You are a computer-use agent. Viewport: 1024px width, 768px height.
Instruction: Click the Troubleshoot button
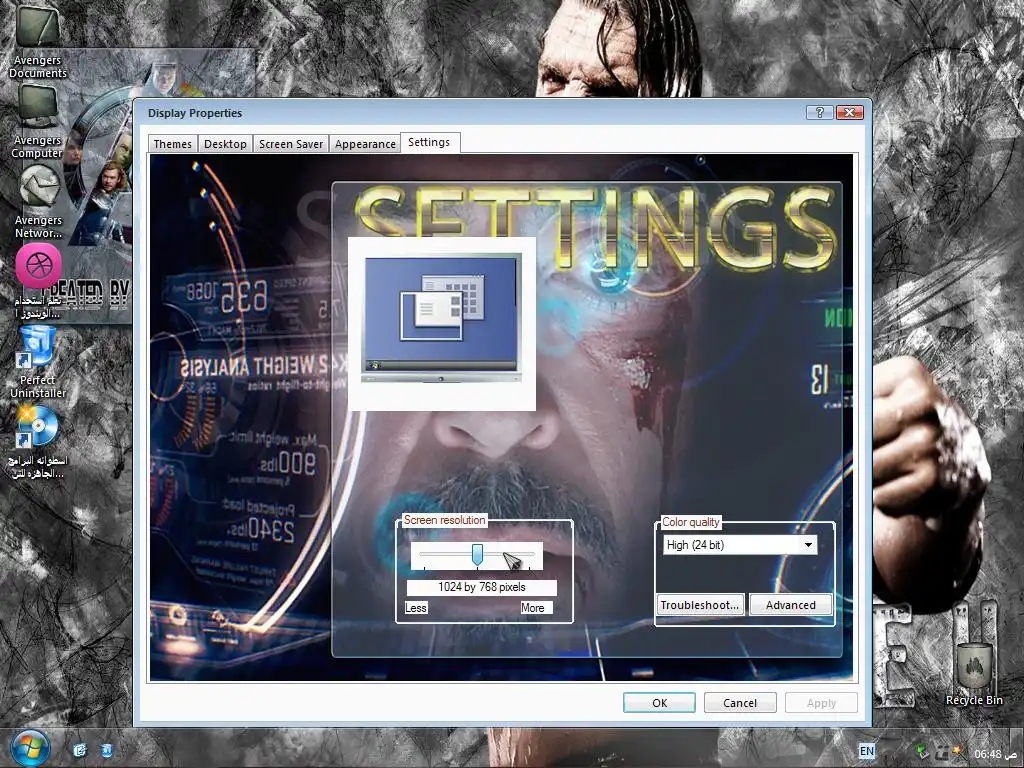click(x=699, y=605)
